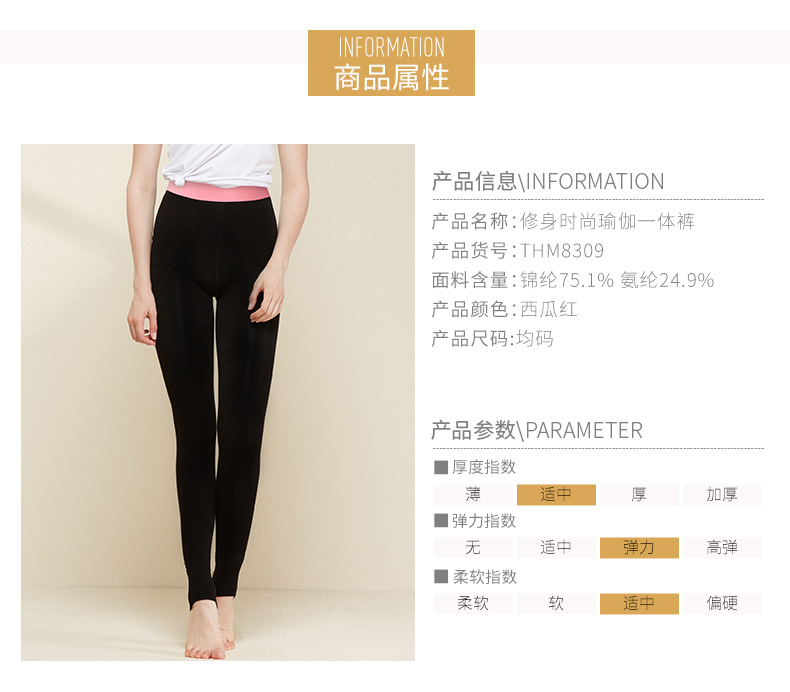Viewport: 790px width, 692px height.
Task: Choose the 偏硬 softness option
Action: 722,604
